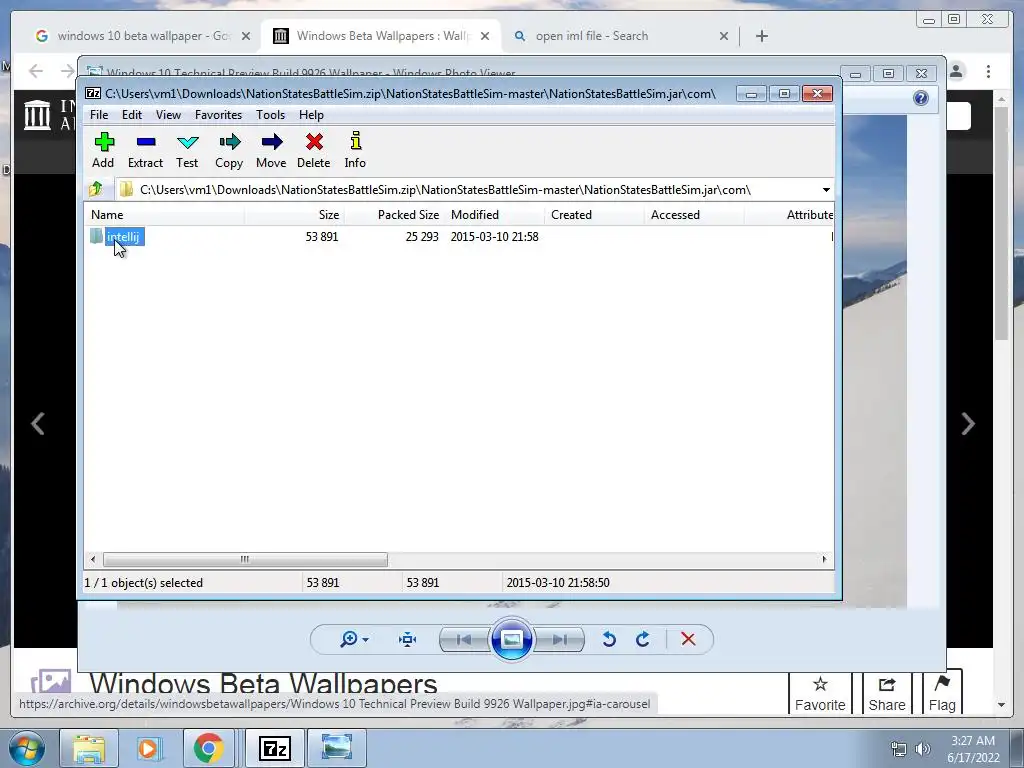The height and width of the screenshot is (768, 1024).
Task: Open File Explorer from taskbar
Action: tap(89, 748)
